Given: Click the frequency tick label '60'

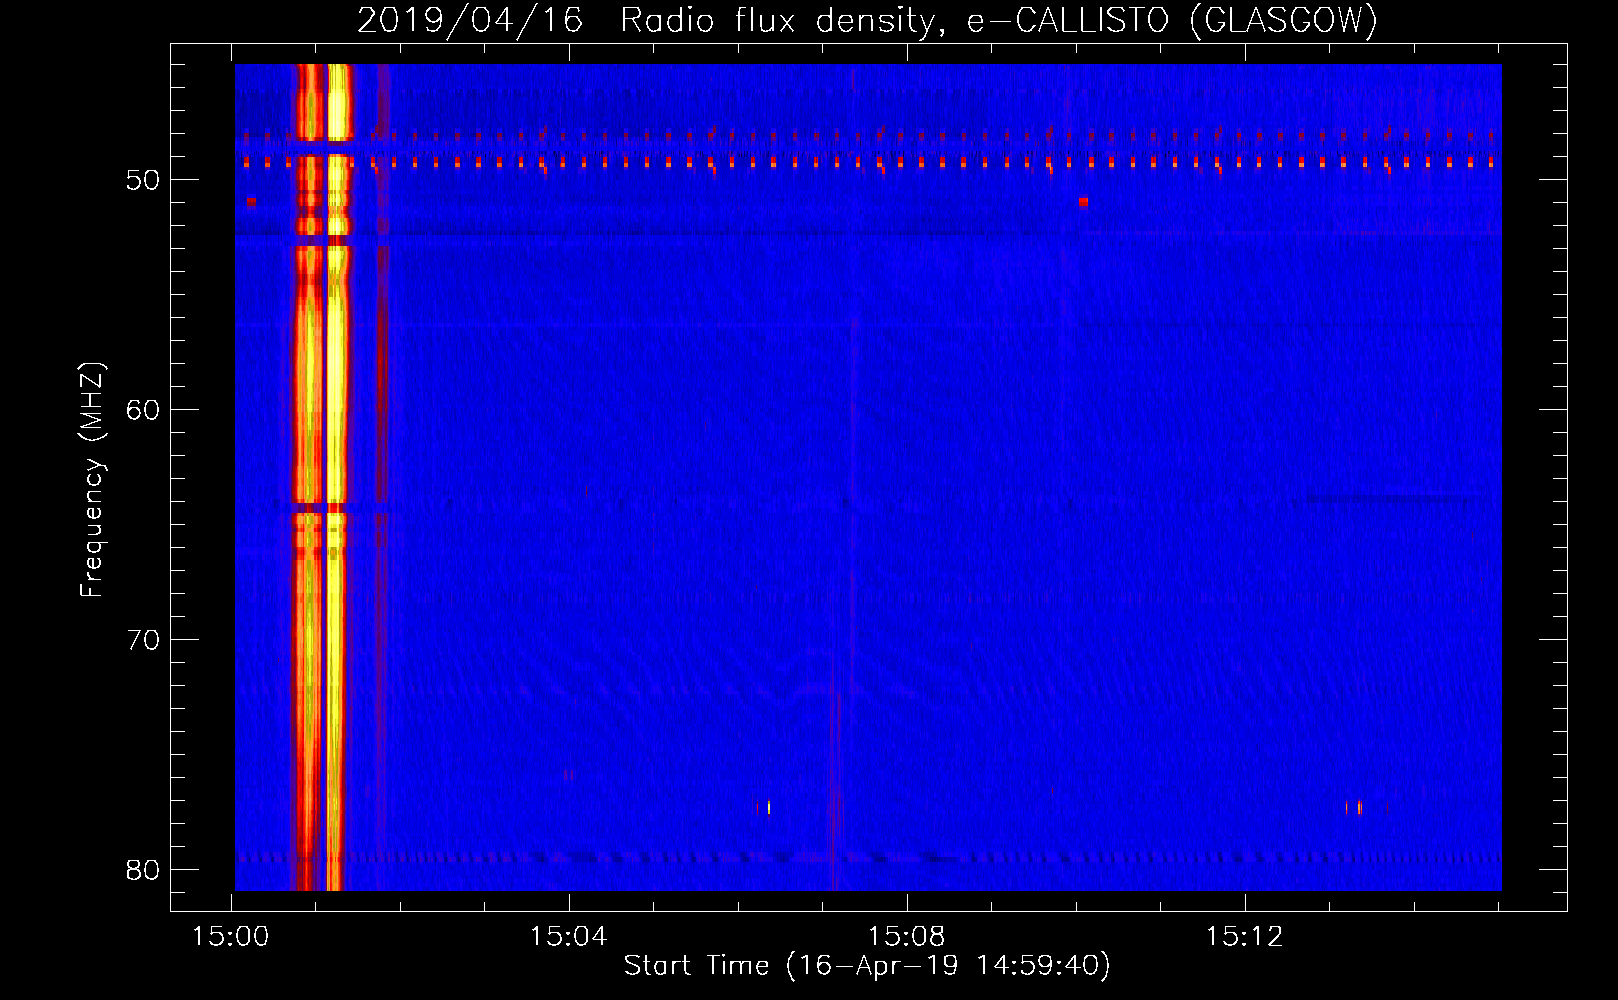Looking at the screenshot, I should (x=143, y=410).
